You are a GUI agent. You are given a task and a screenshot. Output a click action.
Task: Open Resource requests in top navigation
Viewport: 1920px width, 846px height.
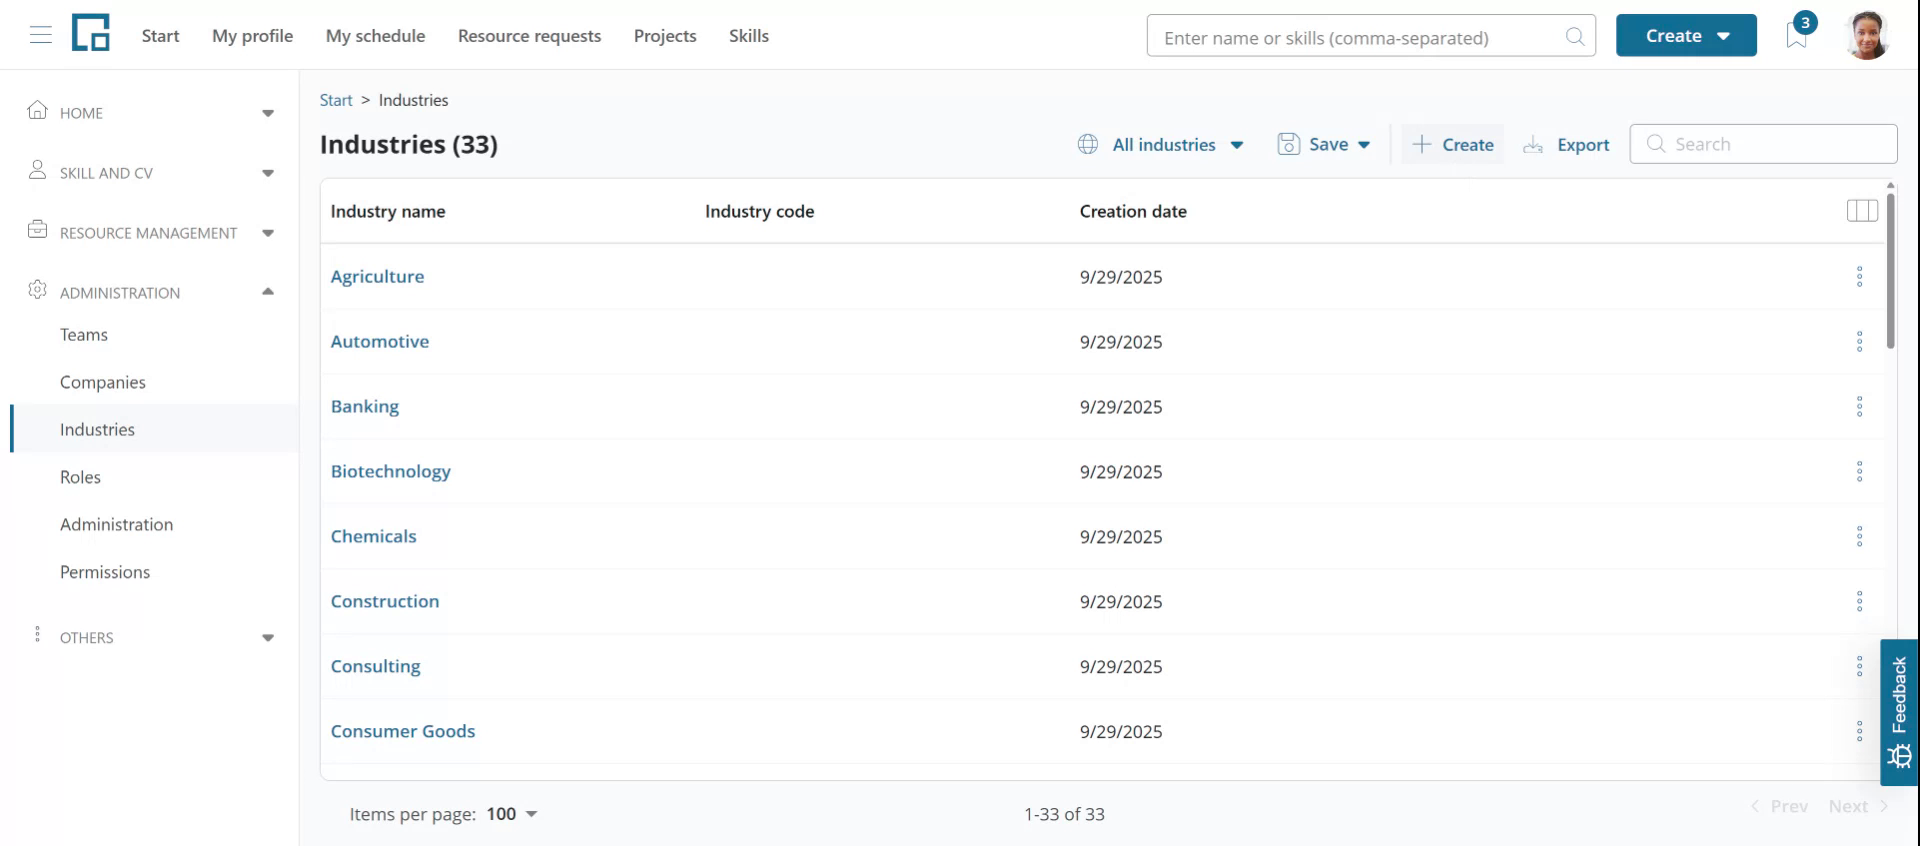click(530, 36)
